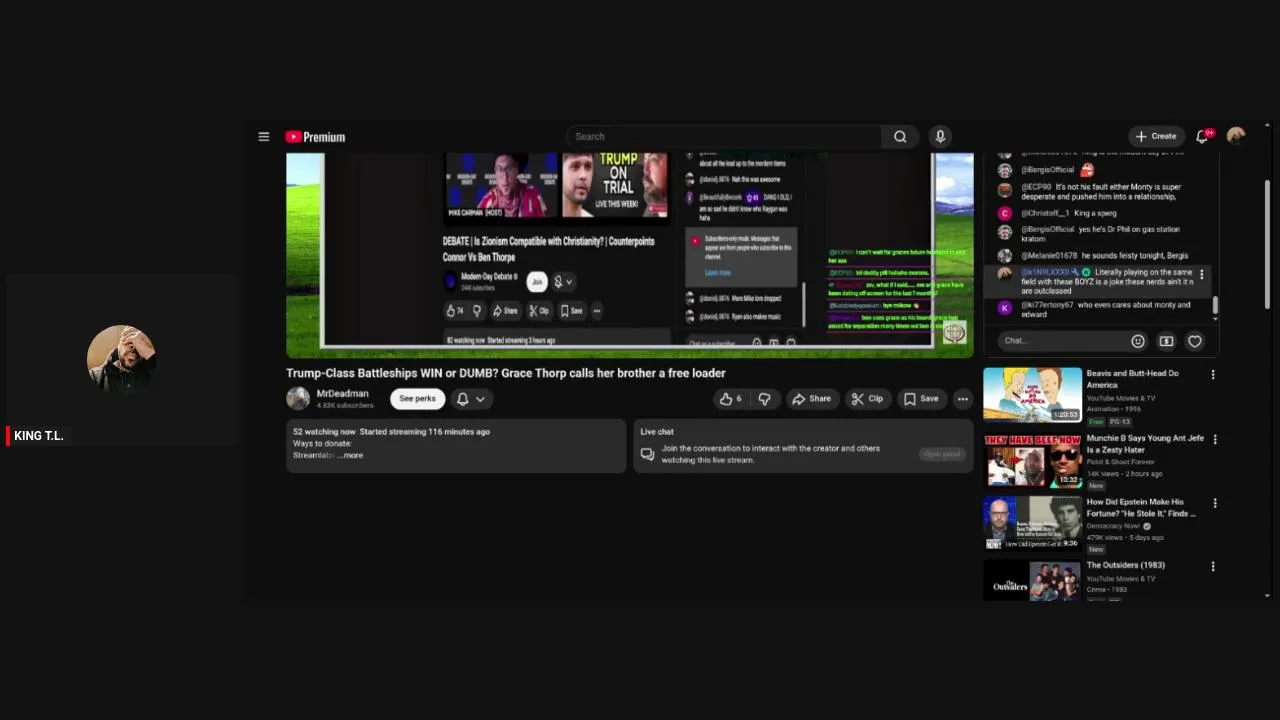The image size is (1280, 720).
Task: Share the MrDeadman stream
Action: click(812, 399)
